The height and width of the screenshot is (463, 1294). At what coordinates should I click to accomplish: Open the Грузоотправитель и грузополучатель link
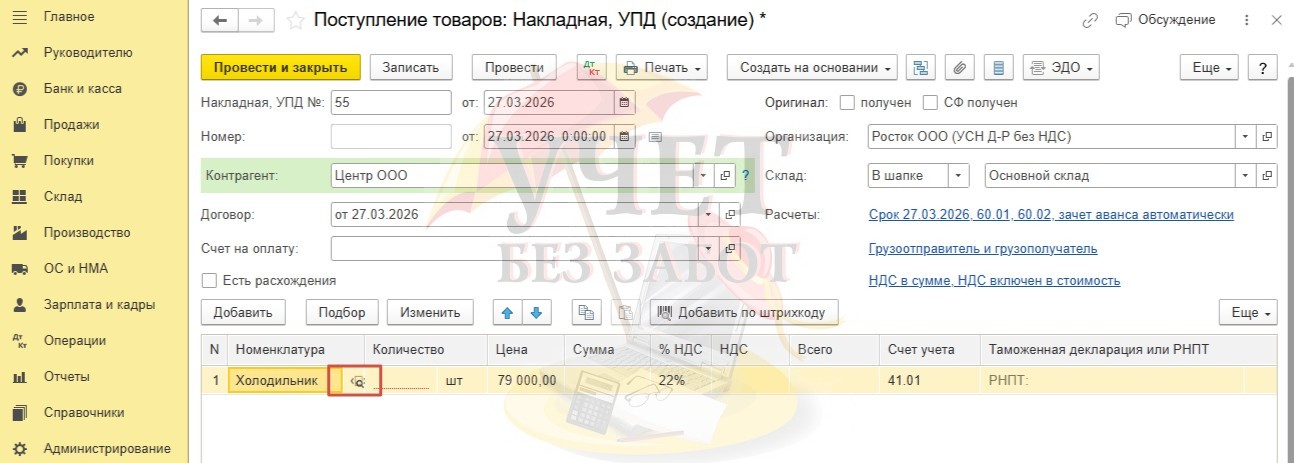[983, 248]
